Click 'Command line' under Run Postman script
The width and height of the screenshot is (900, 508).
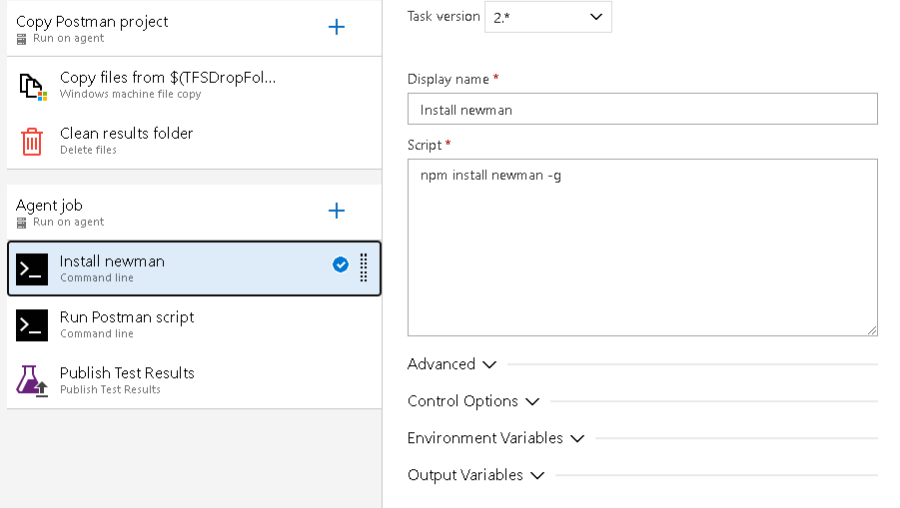tap(97, 334)
